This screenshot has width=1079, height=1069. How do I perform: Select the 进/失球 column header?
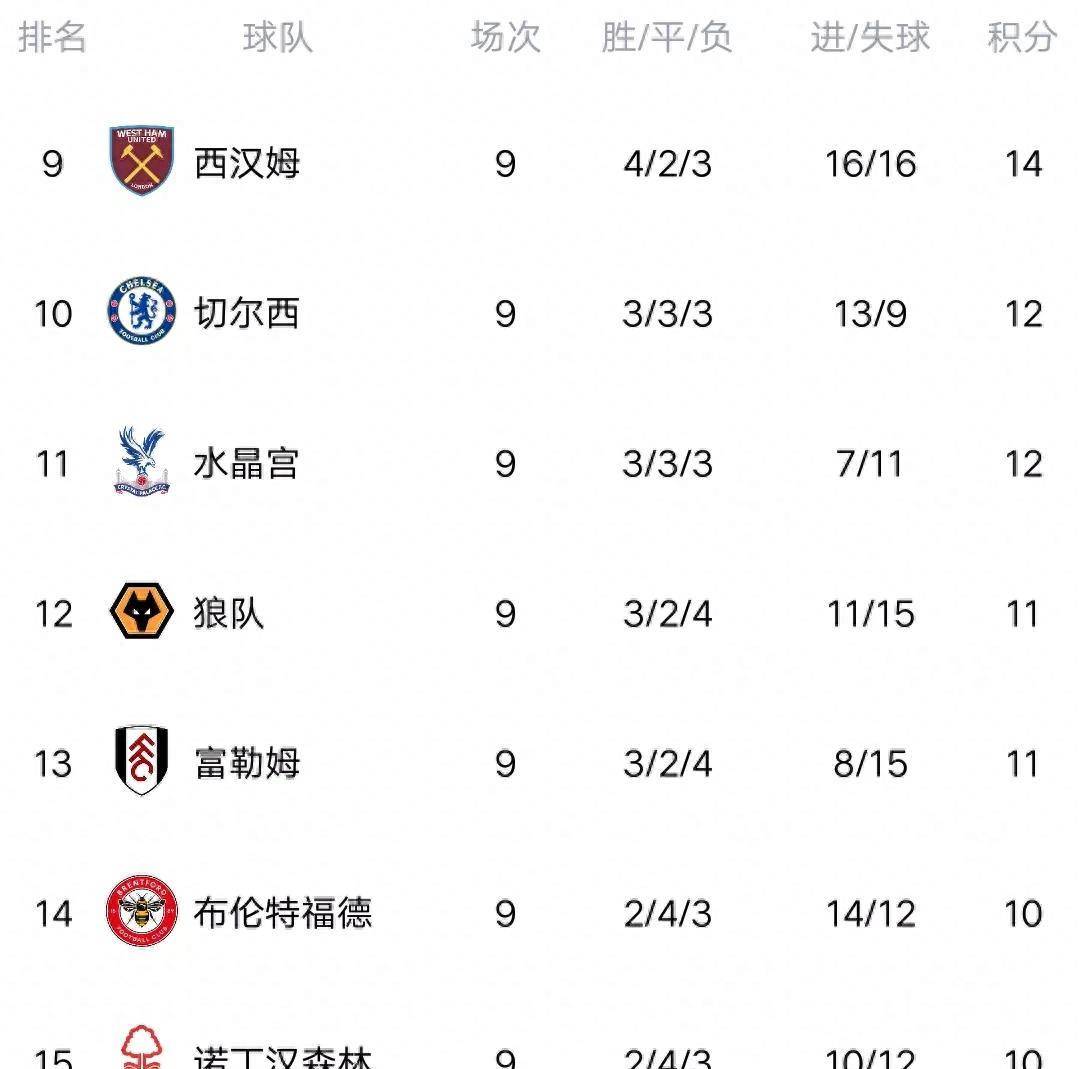(870, 37)
